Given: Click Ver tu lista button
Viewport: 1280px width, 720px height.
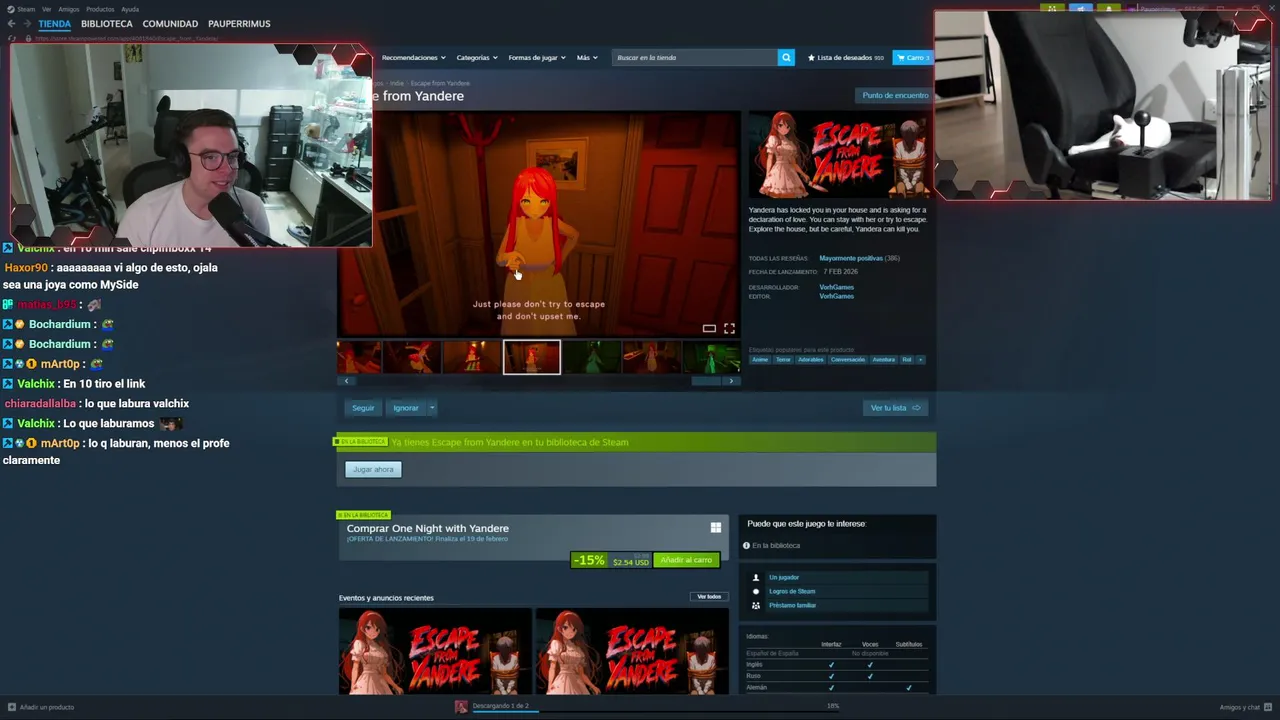Looking at the screenshot, I should [x=895, y=407].
